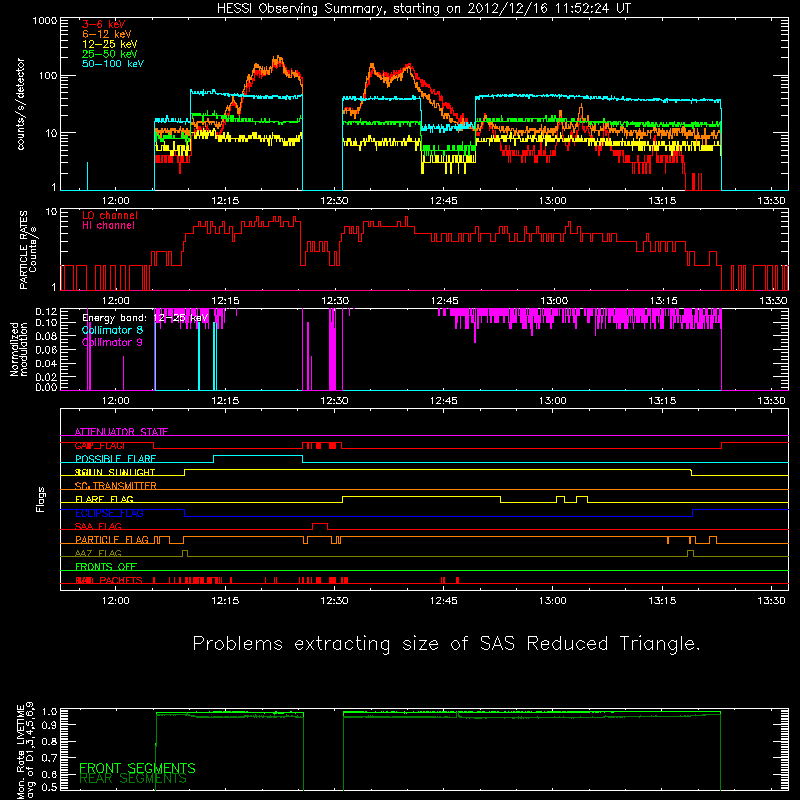Click the '1.0' livetime tick label
Image resolution: width=800 pixels, height=800 pixels.
(x=49, y=711)
